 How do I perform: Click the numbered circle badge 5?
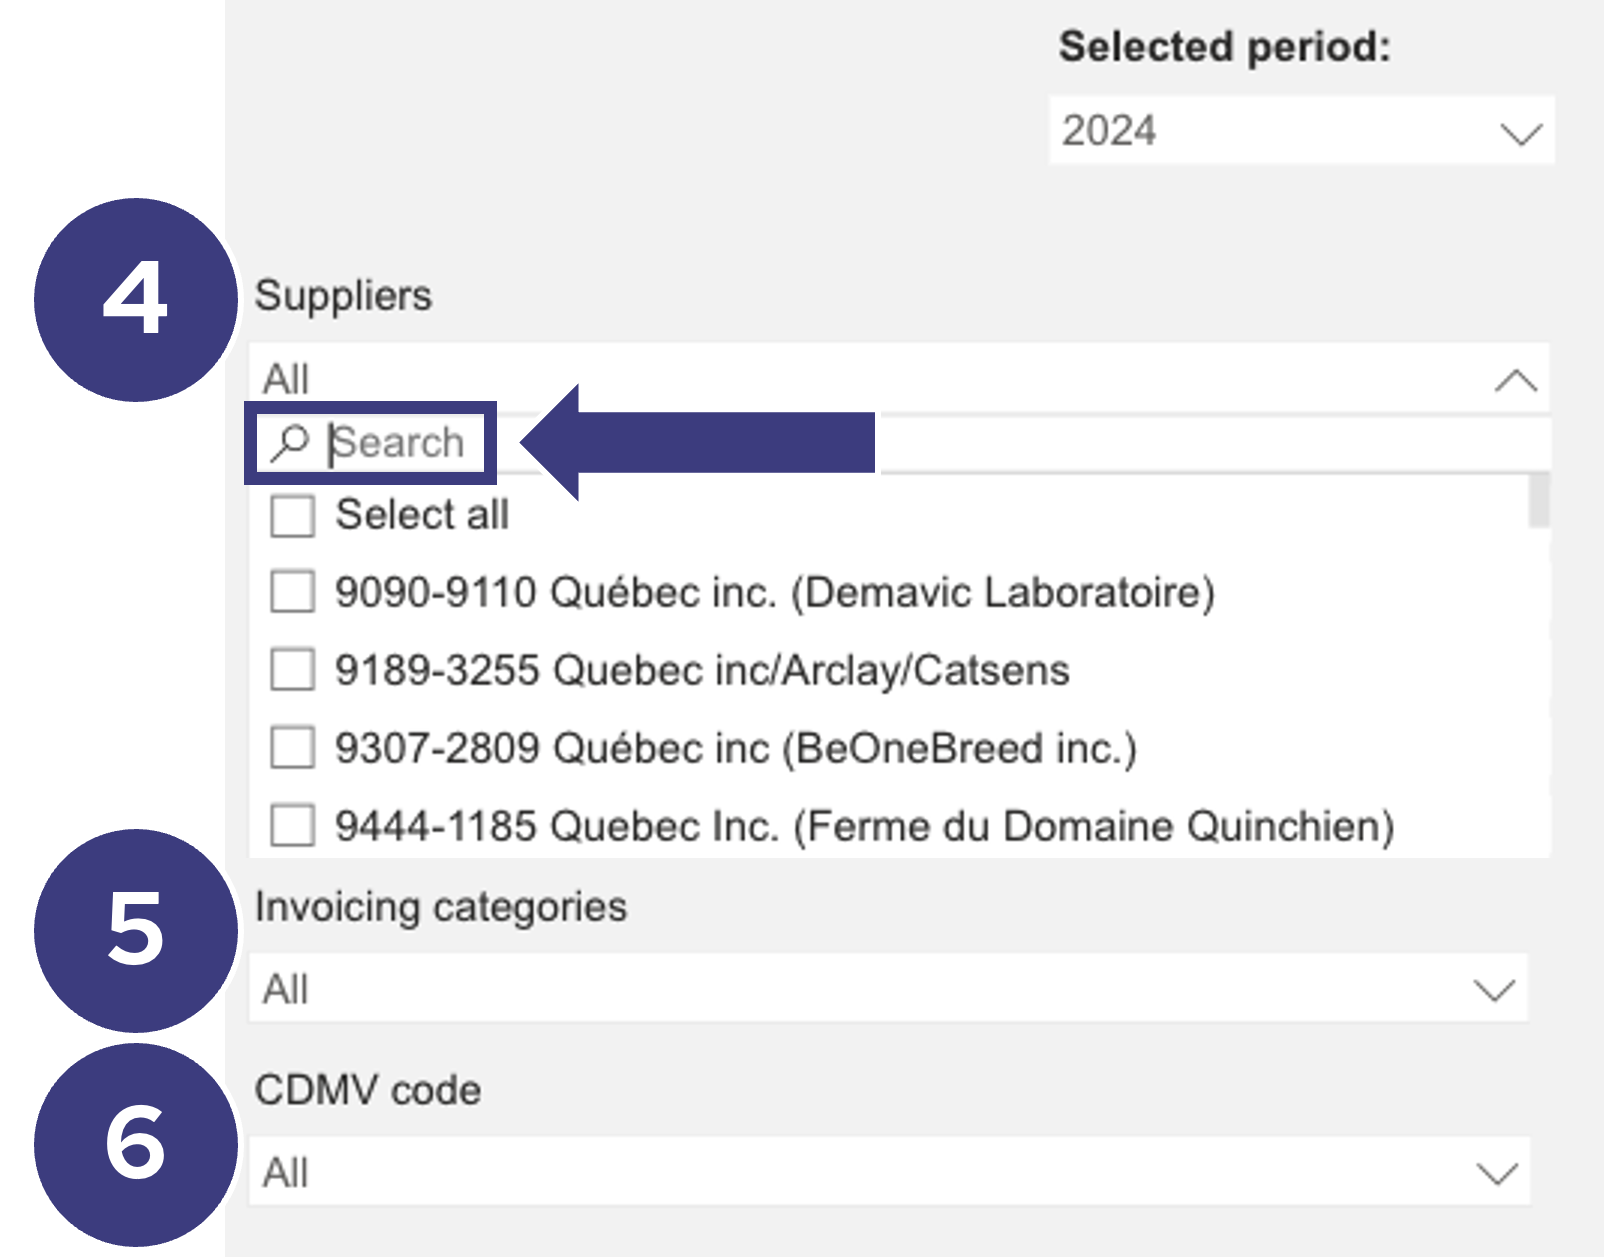click(x=136, y=931)
